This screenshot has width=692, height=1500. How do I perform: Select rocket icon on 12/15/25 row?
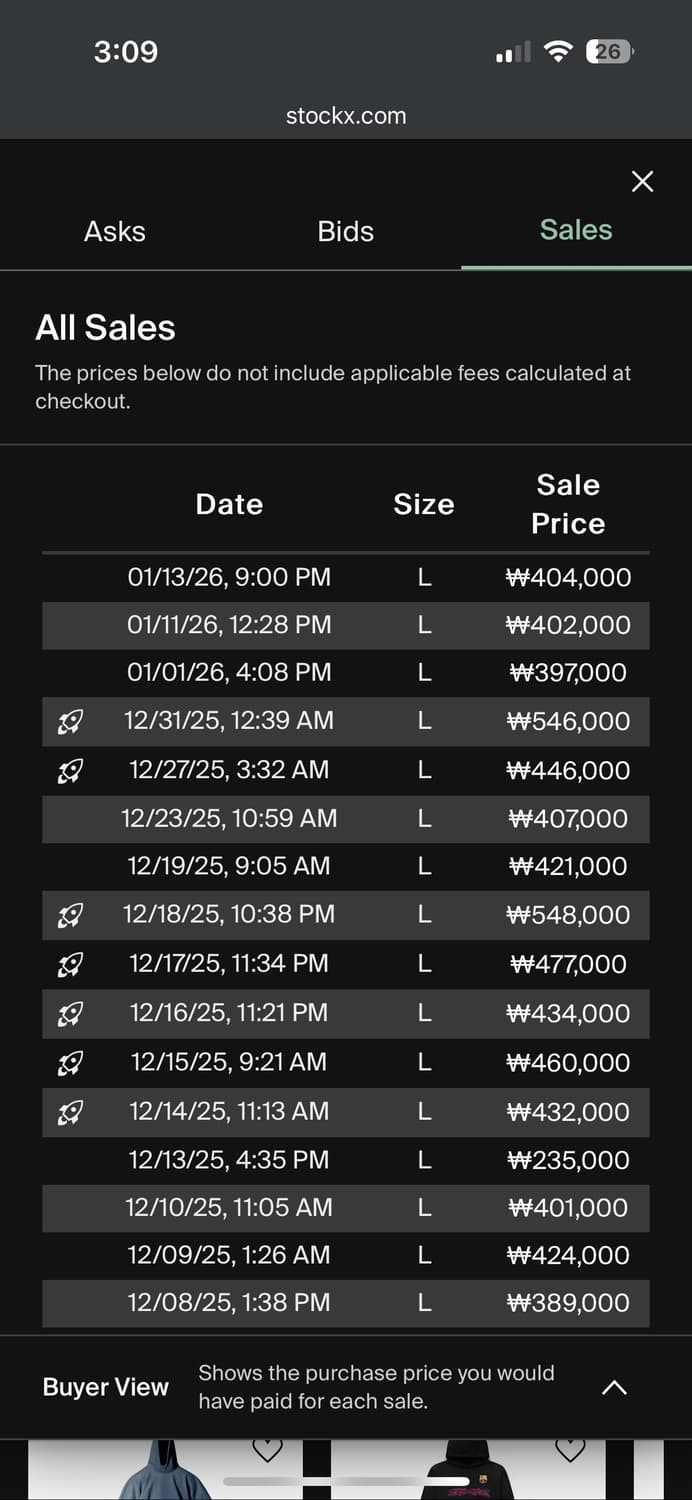70,1062
